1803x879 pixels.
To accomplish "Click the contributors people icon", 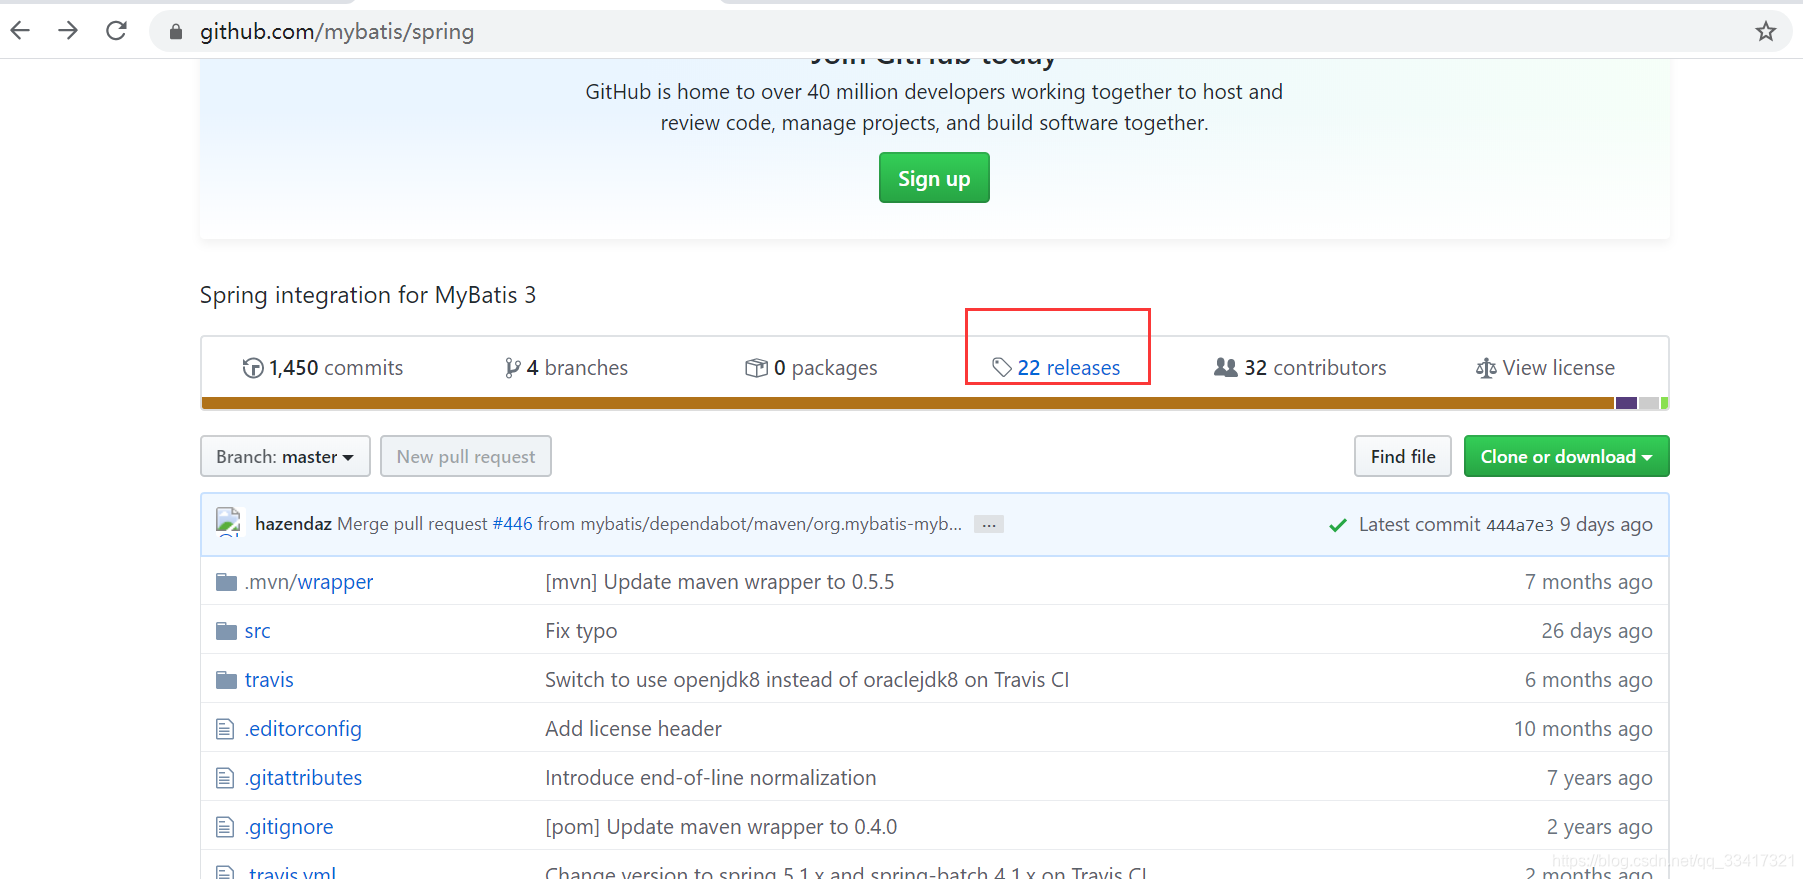I will click(1226, 368).
